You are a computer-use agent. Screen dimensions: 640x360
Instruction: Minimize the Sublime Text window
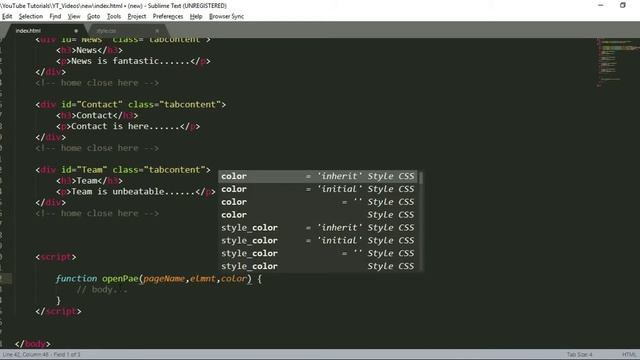coord(600,5)
